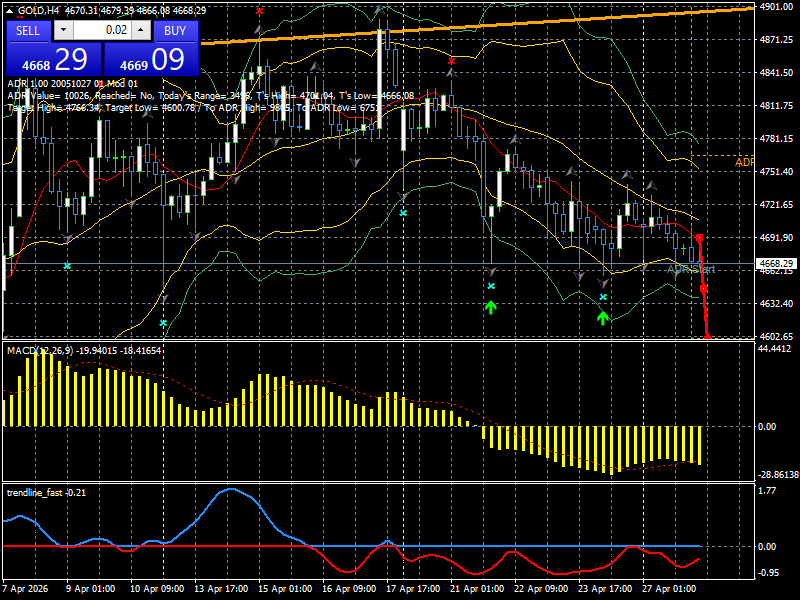Image resolution: width=800 pixels, height=600 pixels.
Task: Click time axis label '17 Apr 17:00'
Action: coord(413,588)
